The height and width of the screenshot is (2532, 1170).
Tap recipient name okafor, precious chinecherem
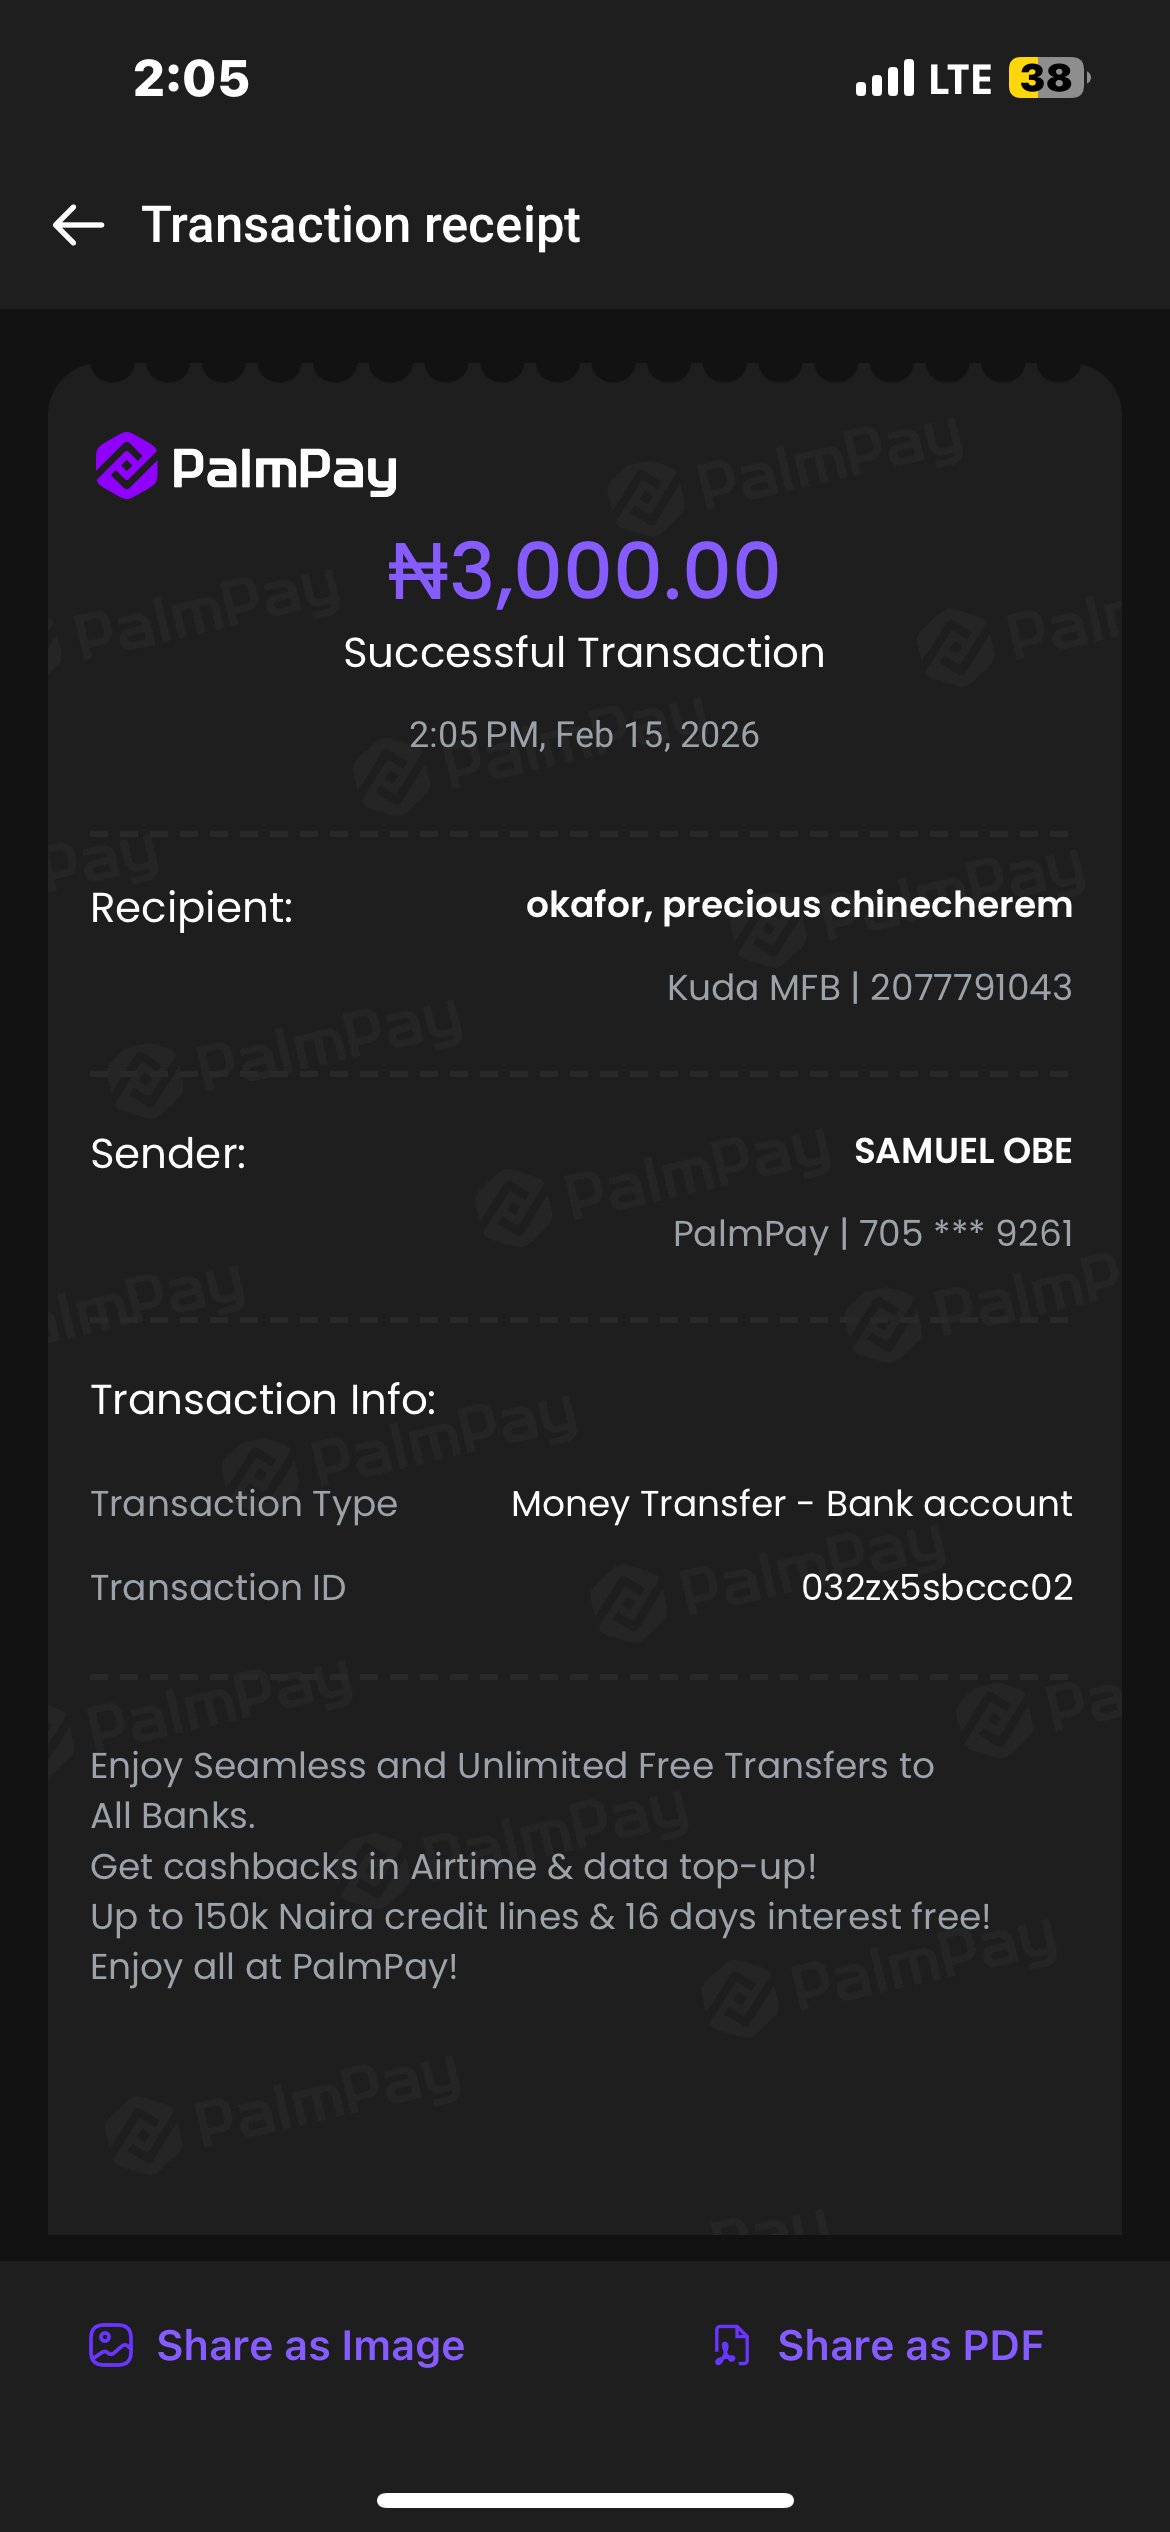point(799,904)
